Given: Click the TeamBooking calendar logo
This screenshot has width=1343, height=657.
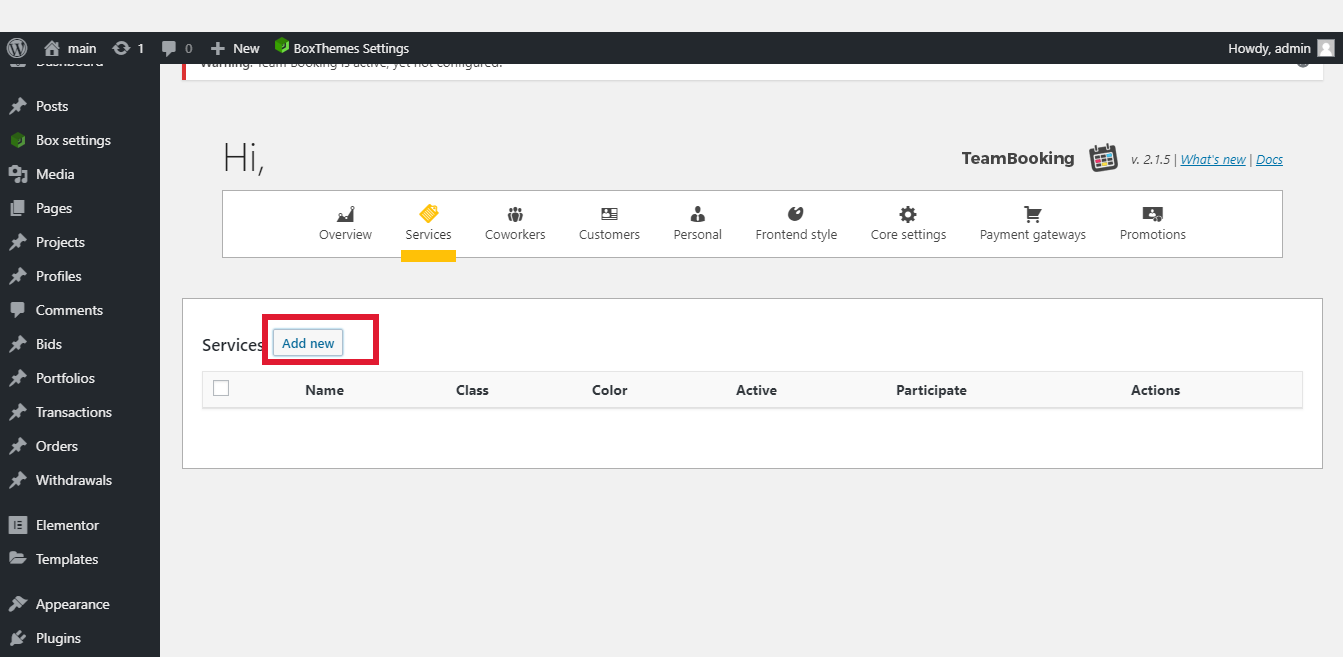Looking at the screenshot, I should pyautogui.click(x=1103, y=158).
